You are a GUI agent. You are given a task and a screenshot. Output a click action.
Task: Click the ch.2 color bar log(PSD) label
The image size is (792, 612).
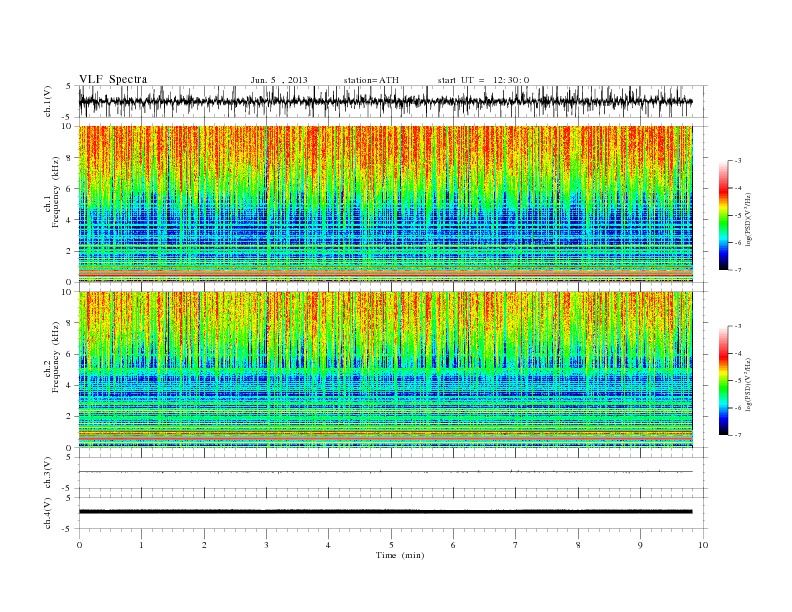tap(748, 384)
